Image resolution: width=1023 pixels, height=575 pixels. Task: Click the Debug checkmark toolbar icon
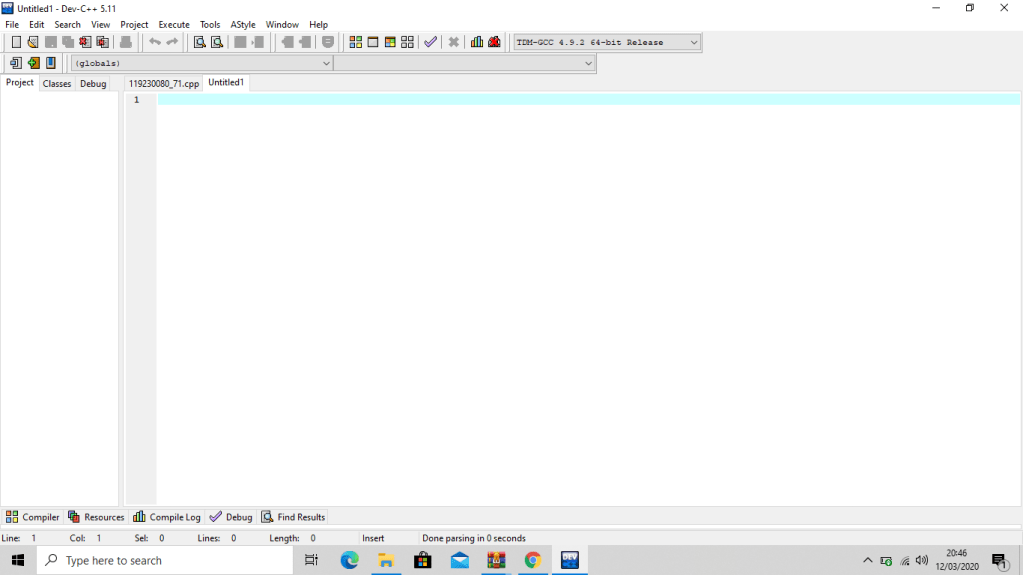click(430, 42)
